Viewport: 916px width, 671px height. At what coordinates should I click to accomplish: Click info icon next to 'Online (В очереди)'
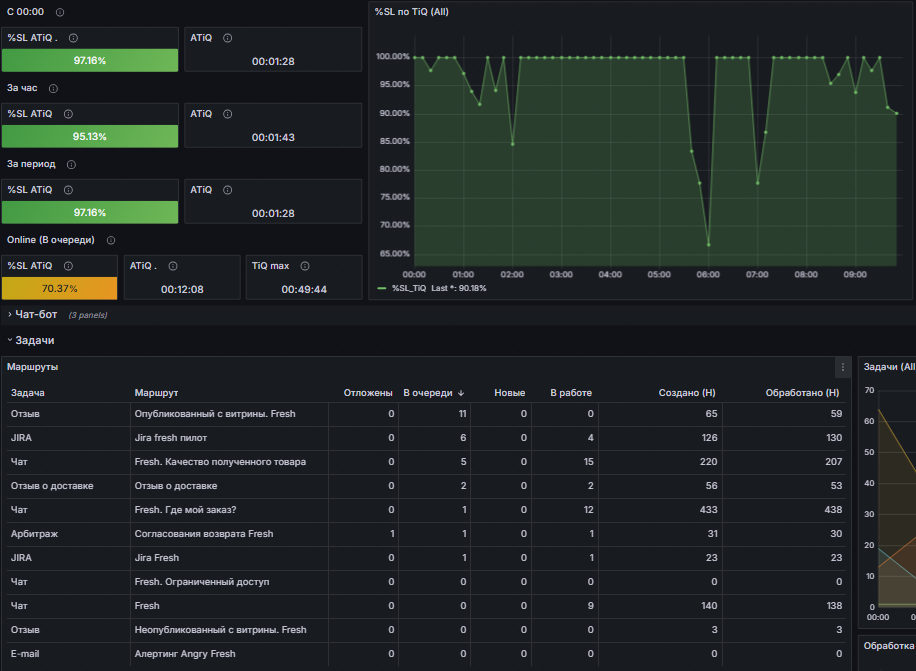point(111,241)
